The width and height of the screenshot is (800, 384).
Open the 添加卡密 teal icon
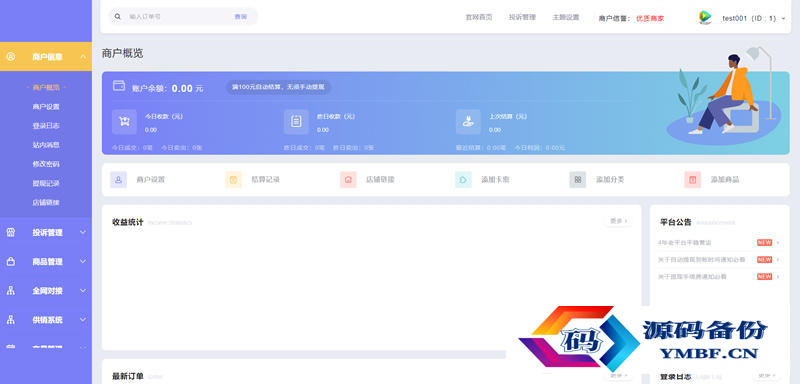(x=463, y=180)
